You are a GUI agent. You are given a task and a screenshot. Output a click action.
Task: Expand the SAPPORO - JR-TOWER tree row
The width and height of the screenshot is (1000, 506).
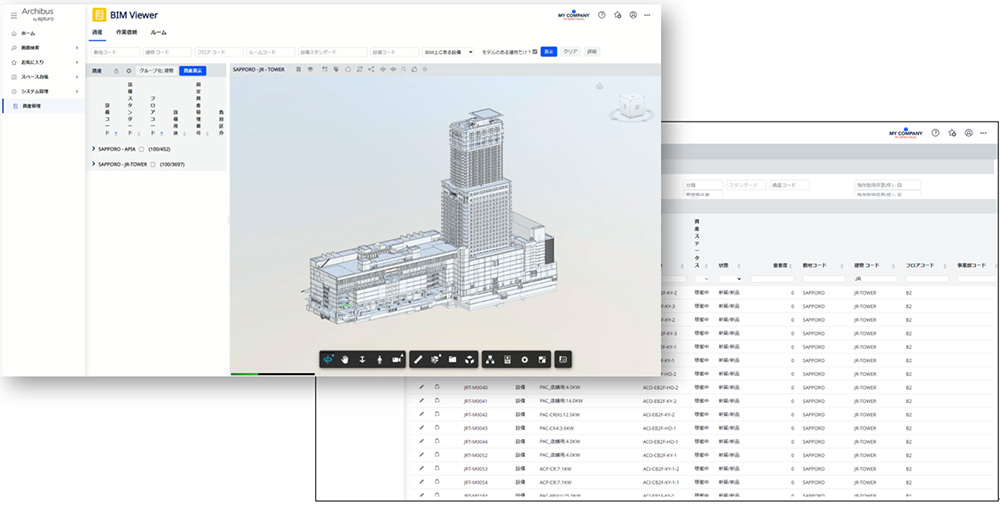93,164
